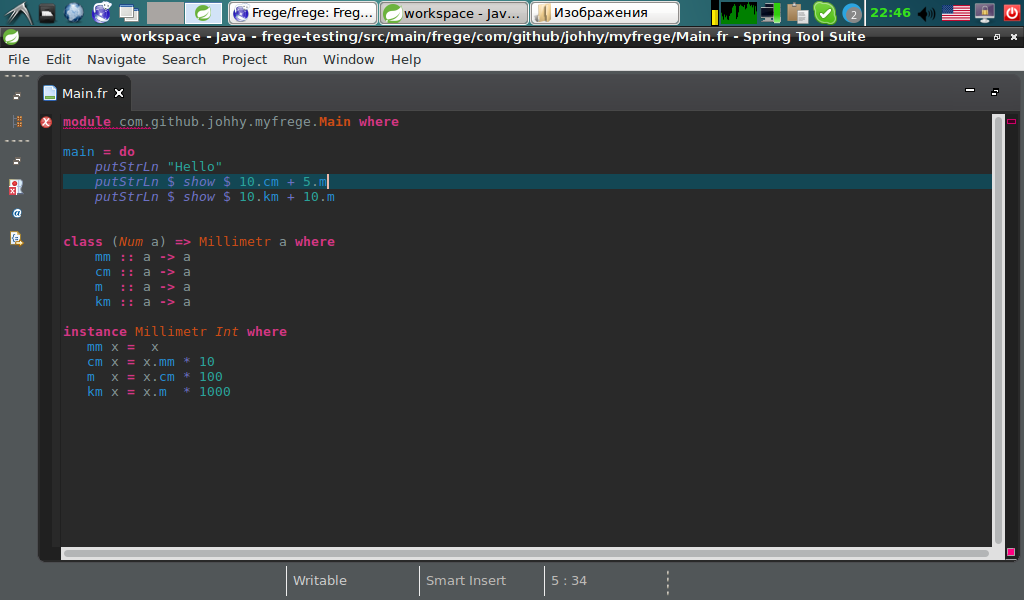Open the Javadoc '@' fast view icon
The height and width of the screenshot is (600, 1024).
click(17, 213)
